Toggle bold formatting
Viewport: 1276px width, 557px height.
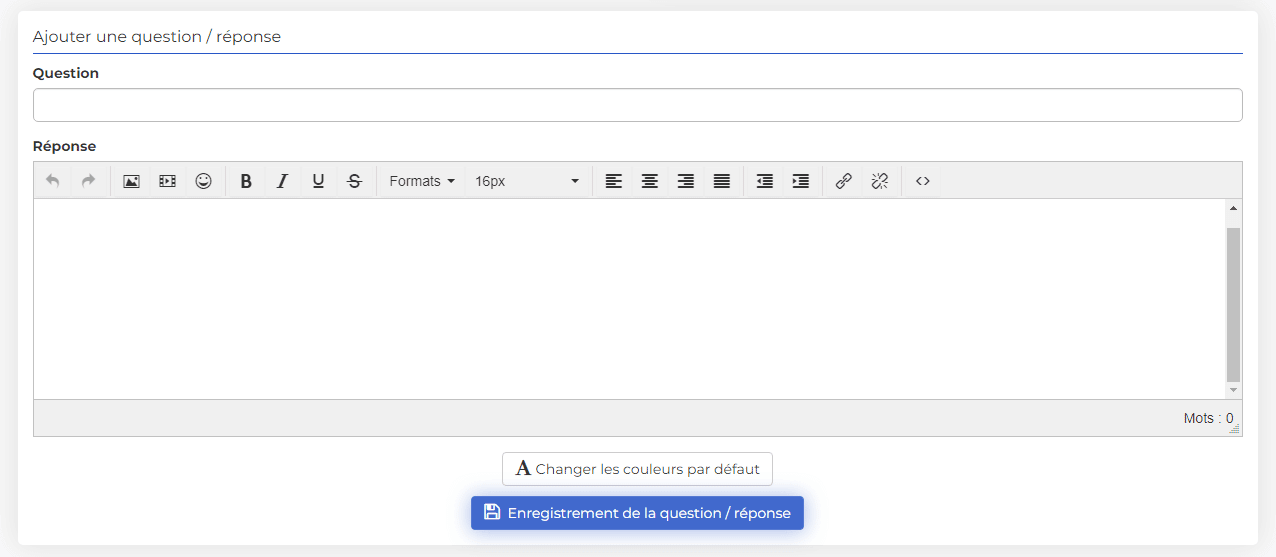point(246,181)
